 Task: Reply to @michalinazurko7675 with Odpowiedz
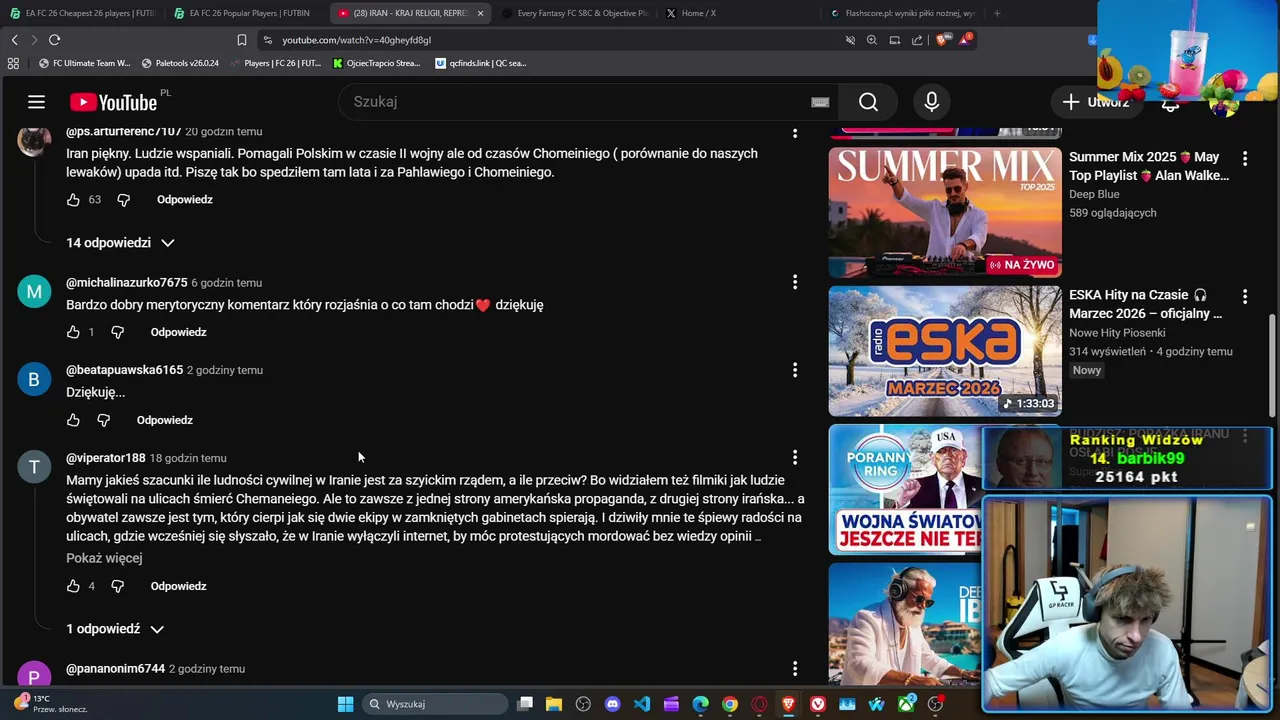pyautogui.click(x=179, y=332)
